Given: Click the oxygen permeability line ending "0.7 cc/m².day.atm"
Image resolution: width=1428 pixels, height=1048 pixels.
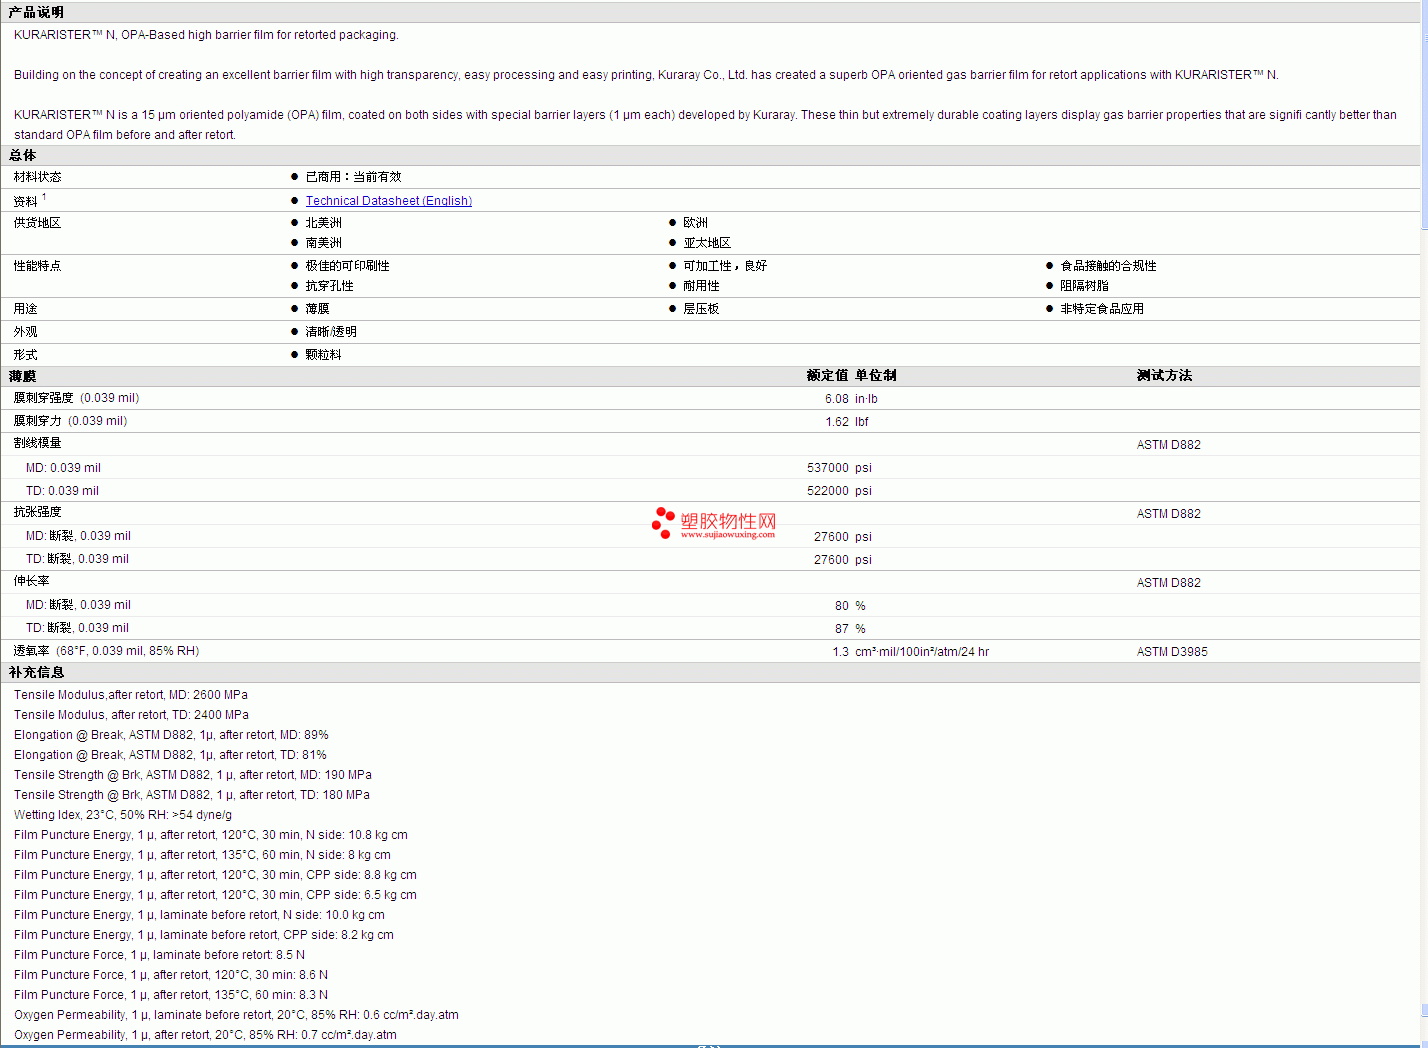Looking at the screenshot, I should click(206, 1035).
